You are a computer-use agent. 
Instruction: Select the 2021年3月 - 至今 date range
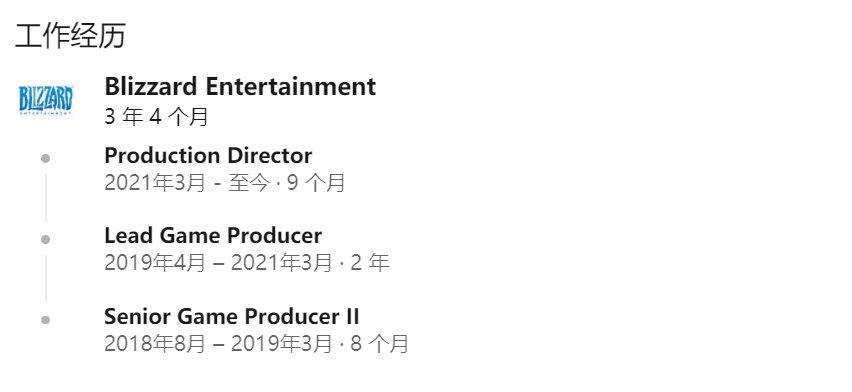tap(187, 183)
